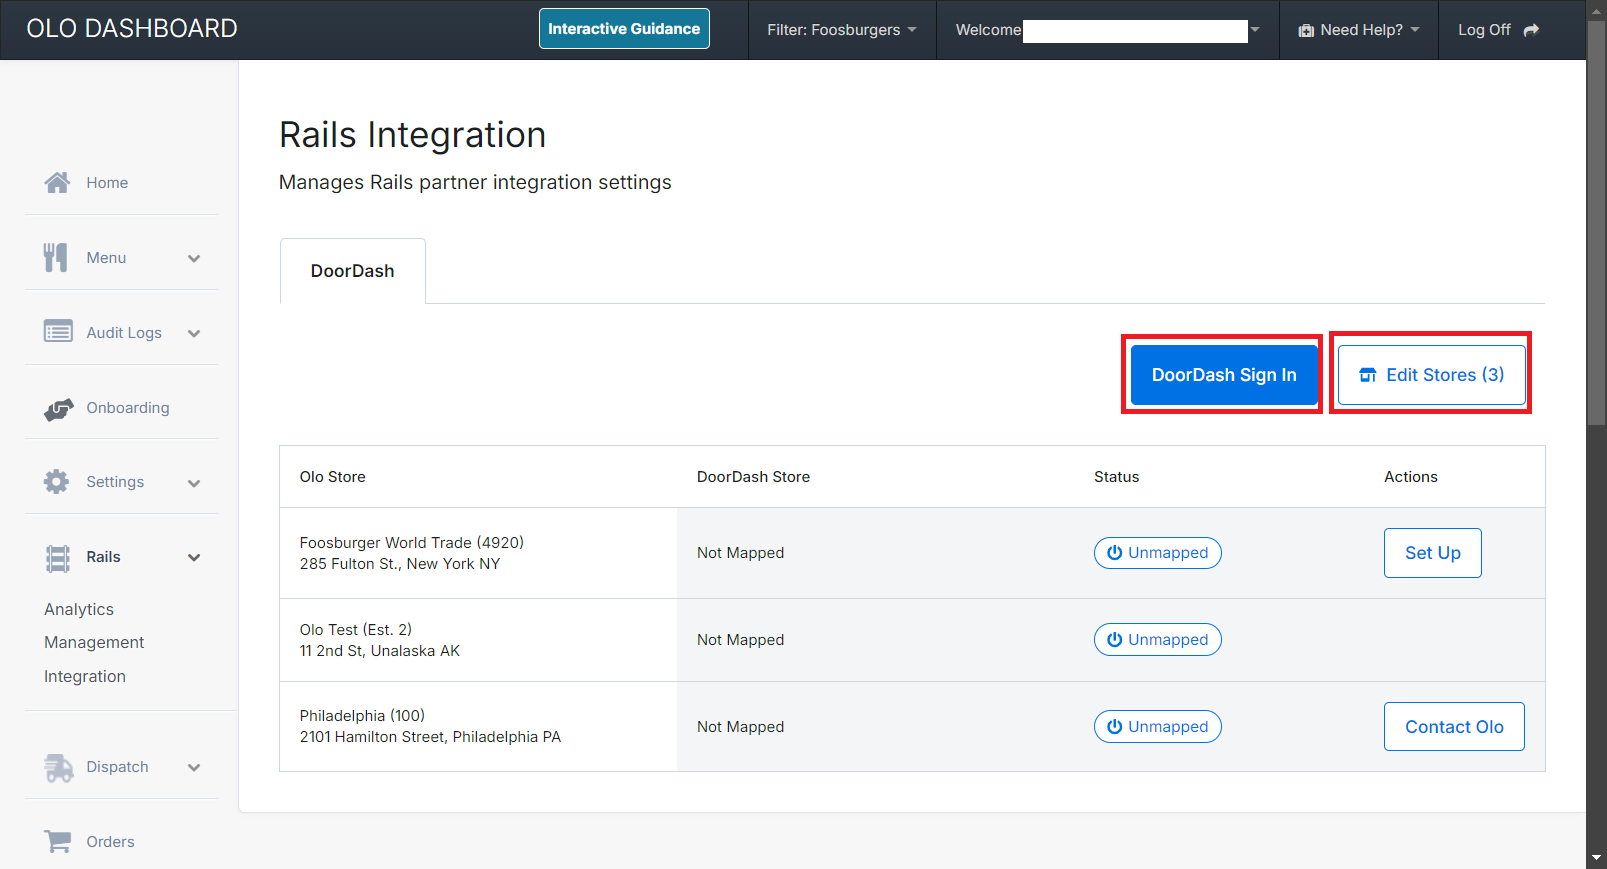Click the DoorDash Sign In button
The height and width of the screenshot is (869, 1607).
click(x=1224, y=375)
